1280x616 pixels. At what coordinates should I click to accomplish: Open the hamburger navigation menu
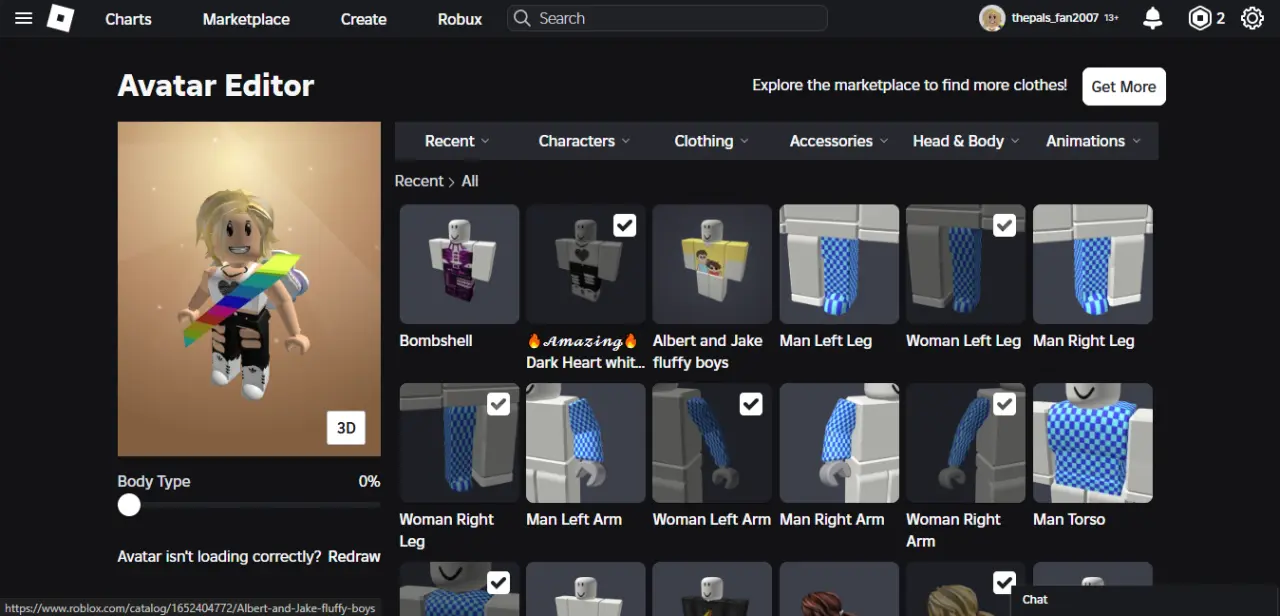[24, 18]
